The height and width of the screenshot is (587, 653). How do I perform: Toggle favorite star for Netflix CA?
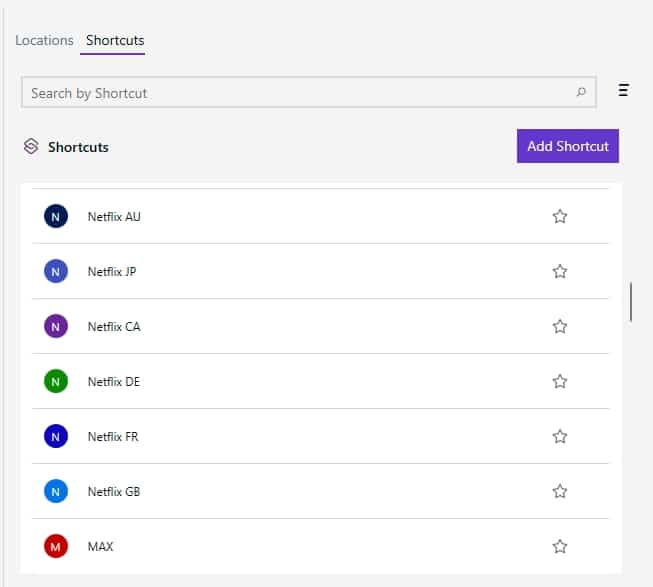[560, 326]
